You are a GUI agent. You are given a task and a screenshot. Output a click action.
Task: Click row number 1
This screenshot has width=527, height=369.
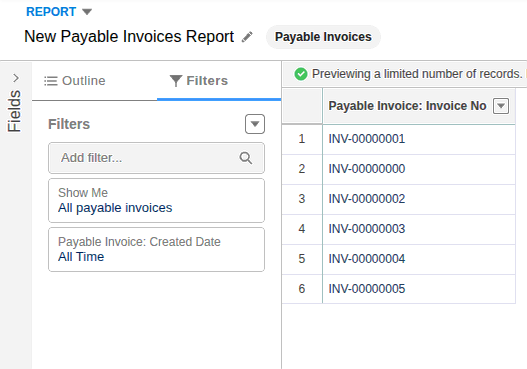coord(302,139)
